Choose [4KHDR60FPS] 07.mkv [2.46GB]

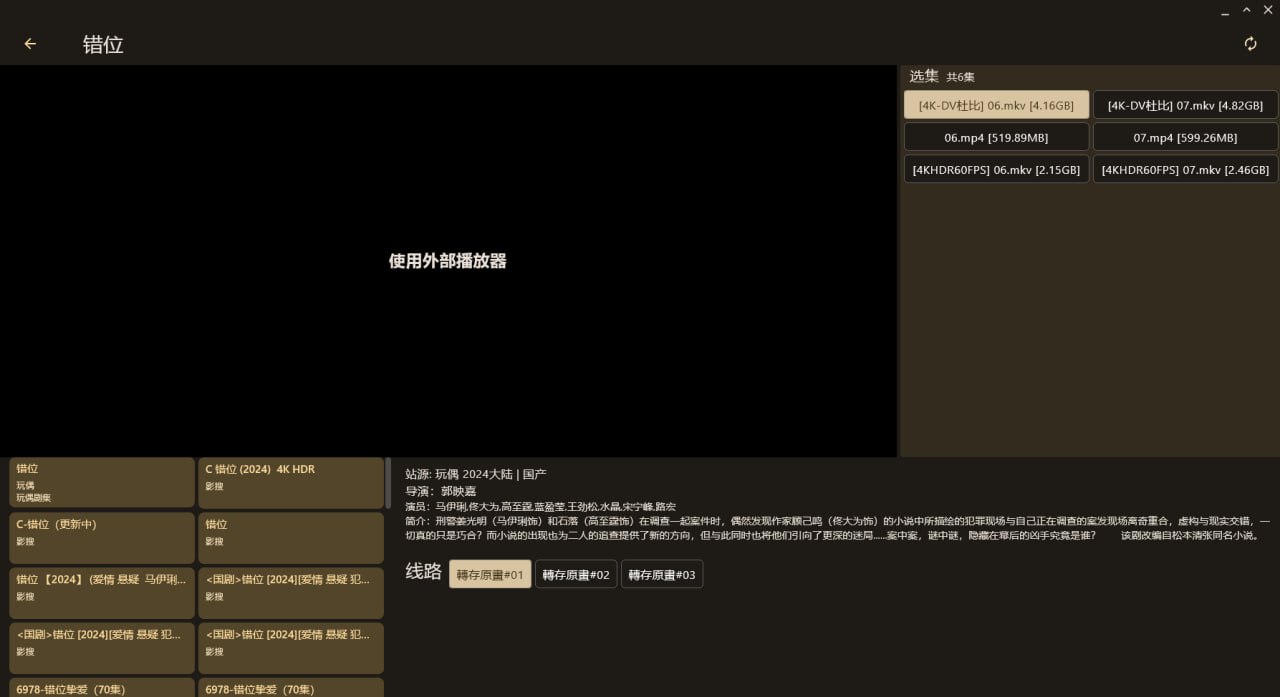pos(1185,169)
